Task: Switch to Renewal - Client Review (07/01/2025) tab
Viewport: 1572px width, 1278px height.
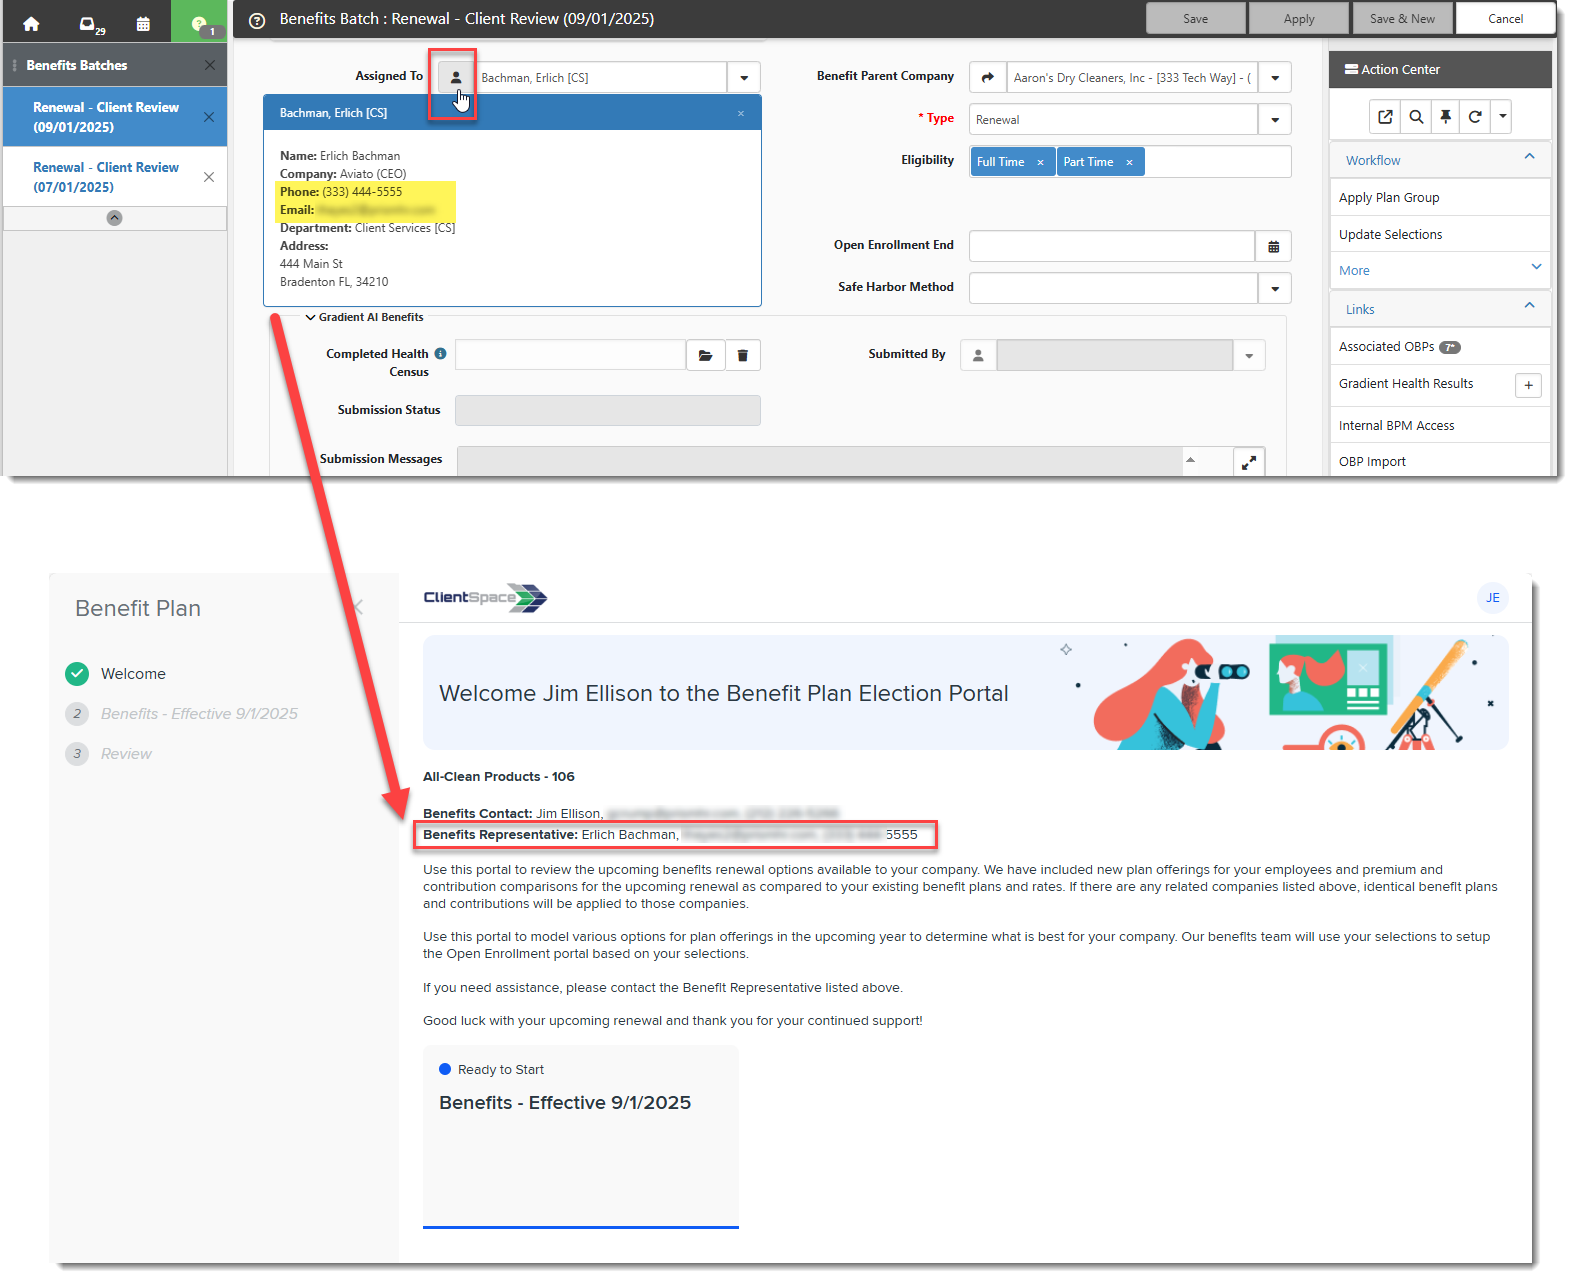Action: pyautogui.click(x=106, y=177)
